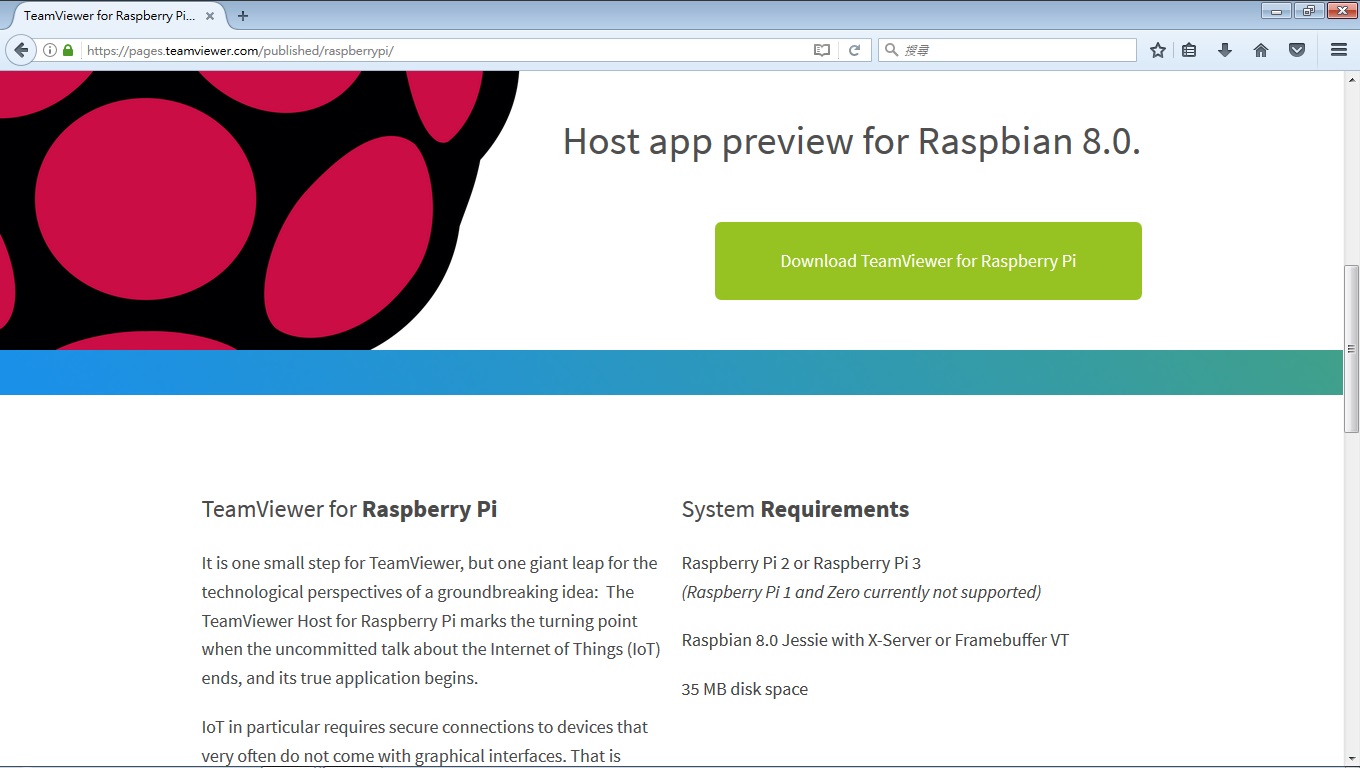This screenshot has width=1360, height=768.
Task: Click scrollbar up arrow
Action: (1351, 78)
